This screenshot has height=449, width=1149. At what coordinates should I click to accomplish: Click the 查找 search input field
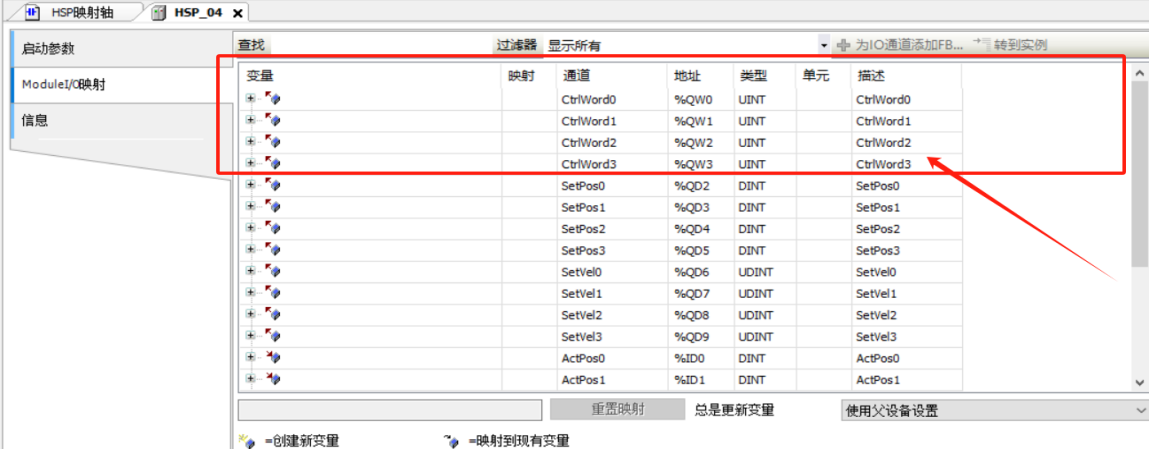(381, 45)
